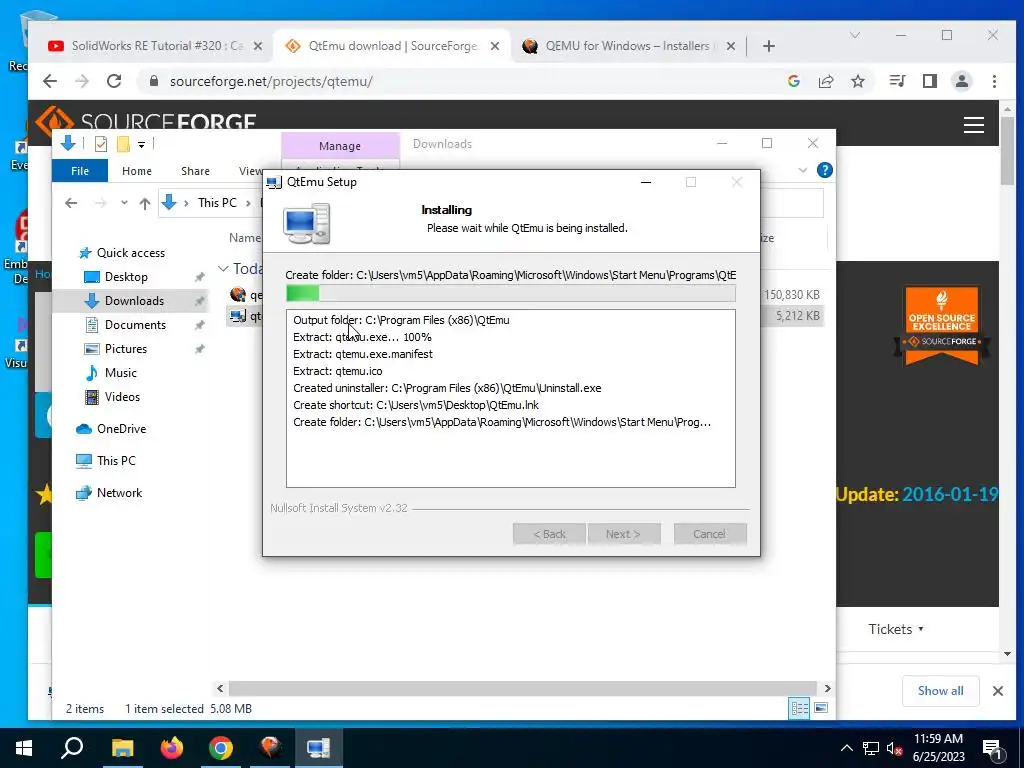The image size is (1024, 768).
Task: Click Created uninstaller log line
Action: coord(447,388)
